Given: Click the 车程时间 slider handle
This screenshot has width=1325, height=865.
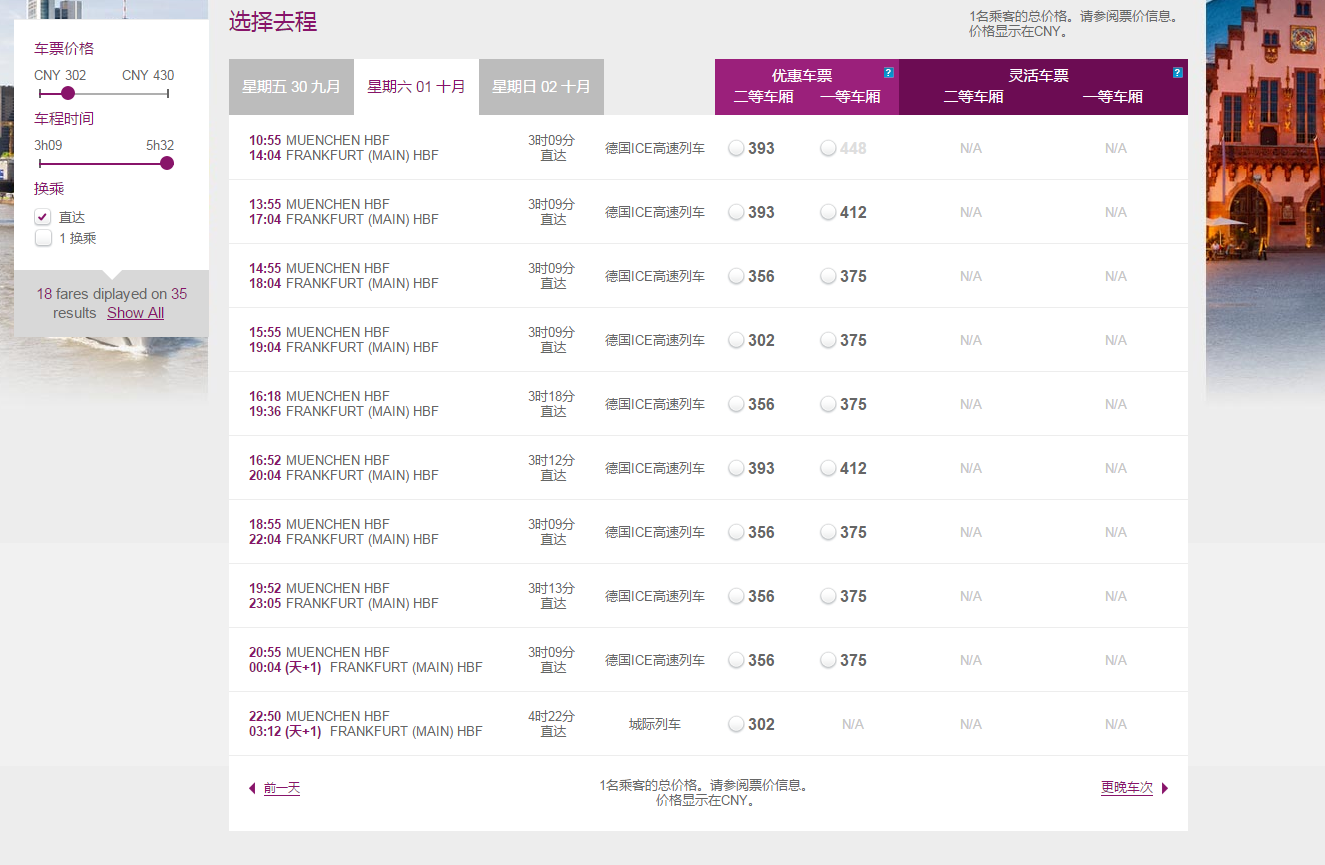Looking at the screenshot, I should [167, 163].
